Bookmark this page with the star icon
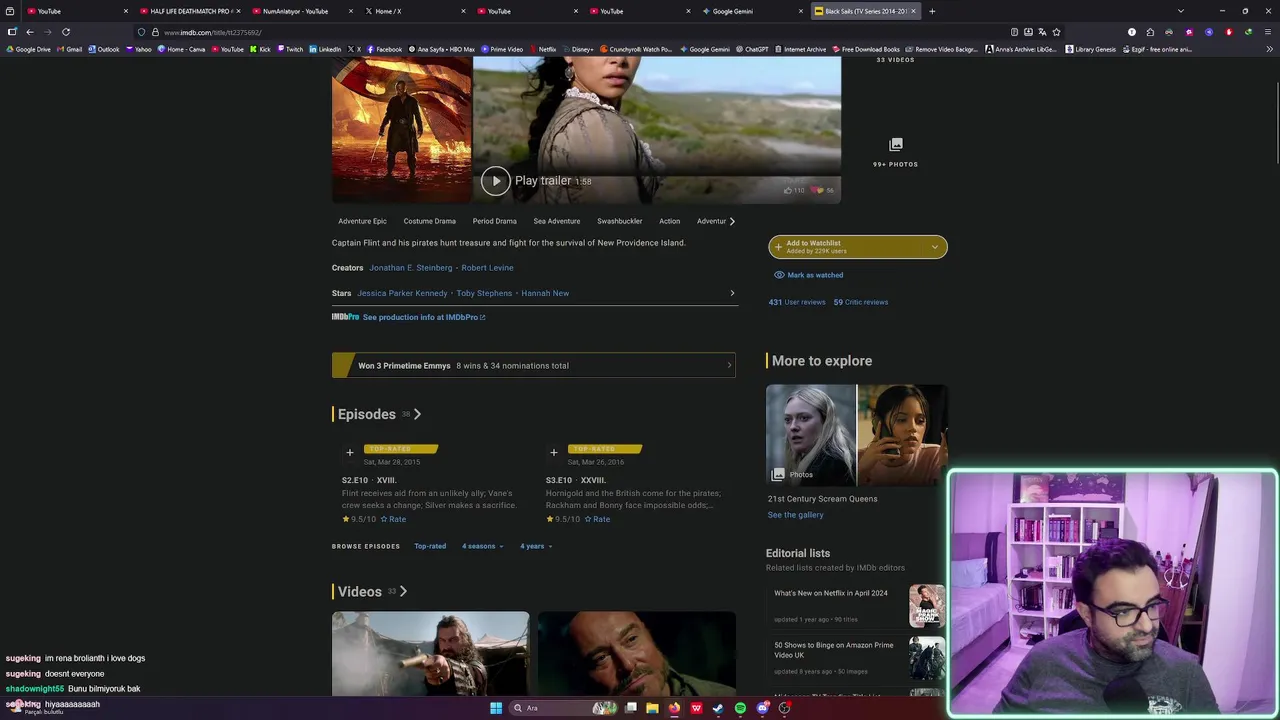1280x720 pixels. point(1056,32)
